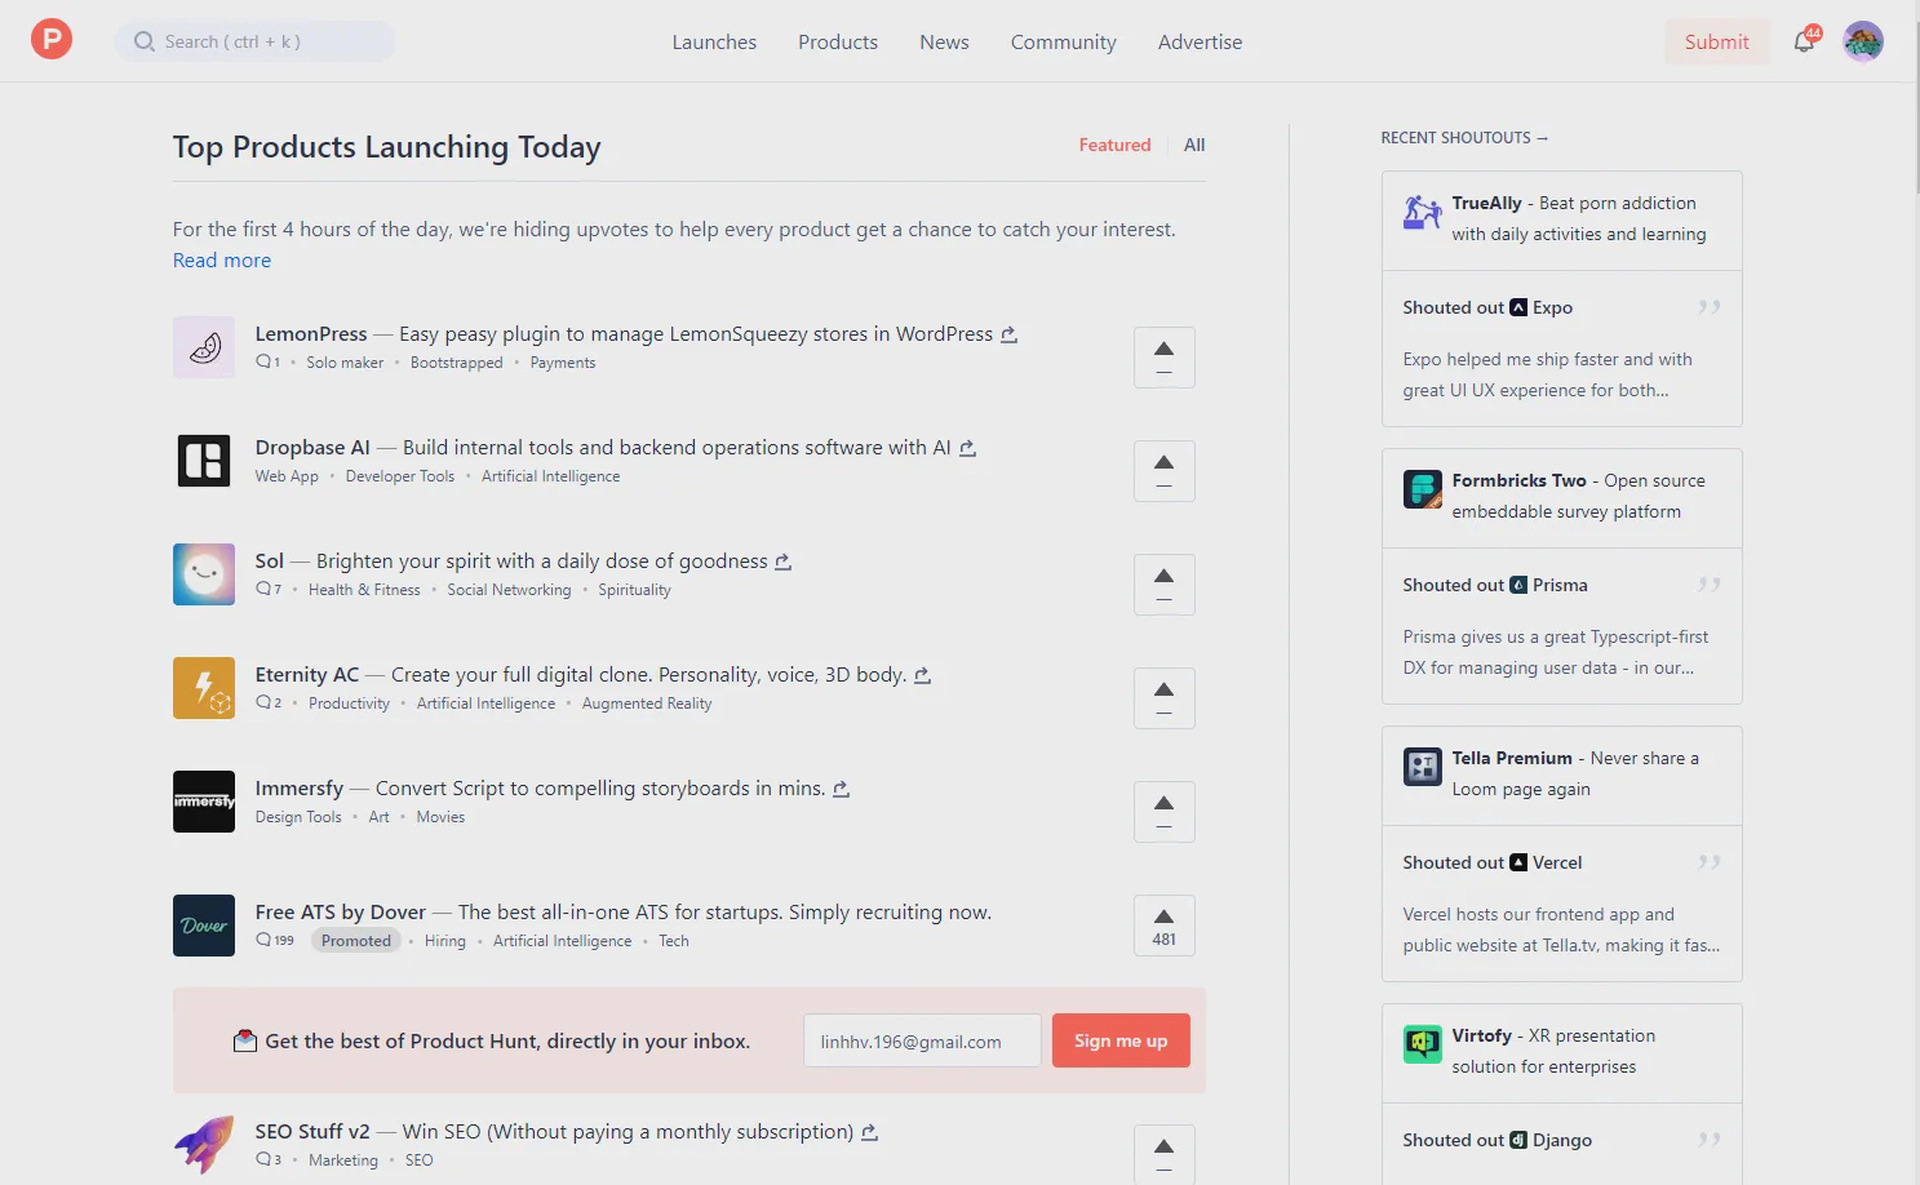
Task: Click the Django logo in shoutout
Action: click(x=1518, y=1140)
